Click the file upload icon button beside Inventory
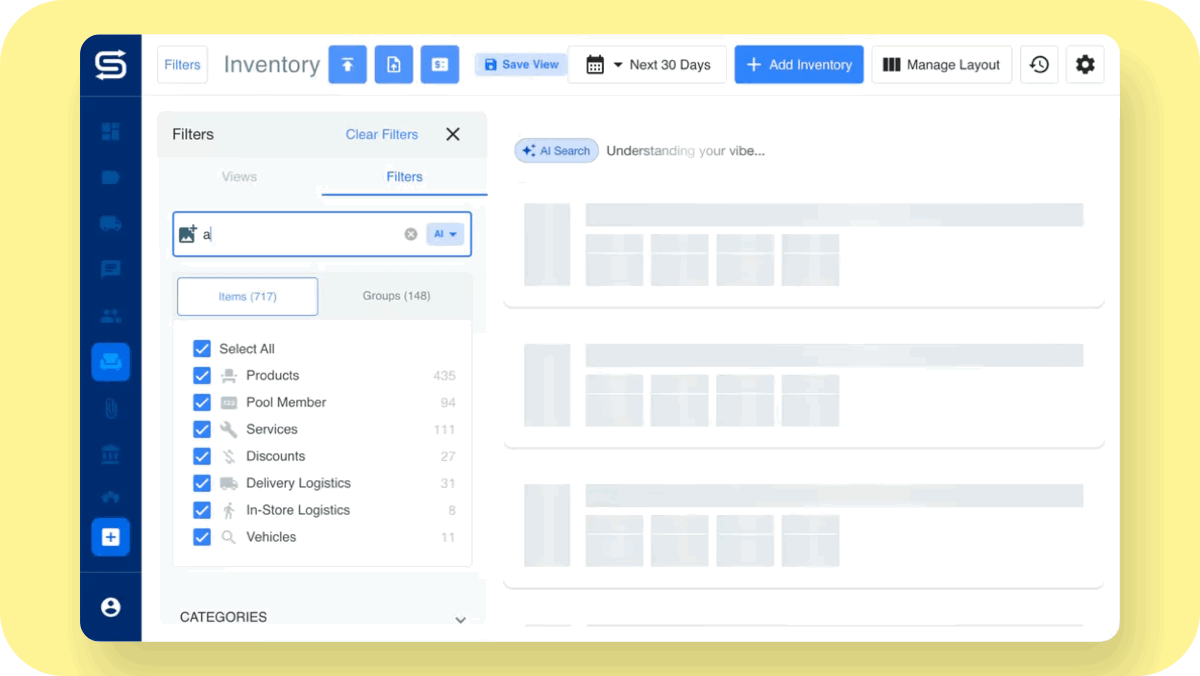 tap(394, 65)
